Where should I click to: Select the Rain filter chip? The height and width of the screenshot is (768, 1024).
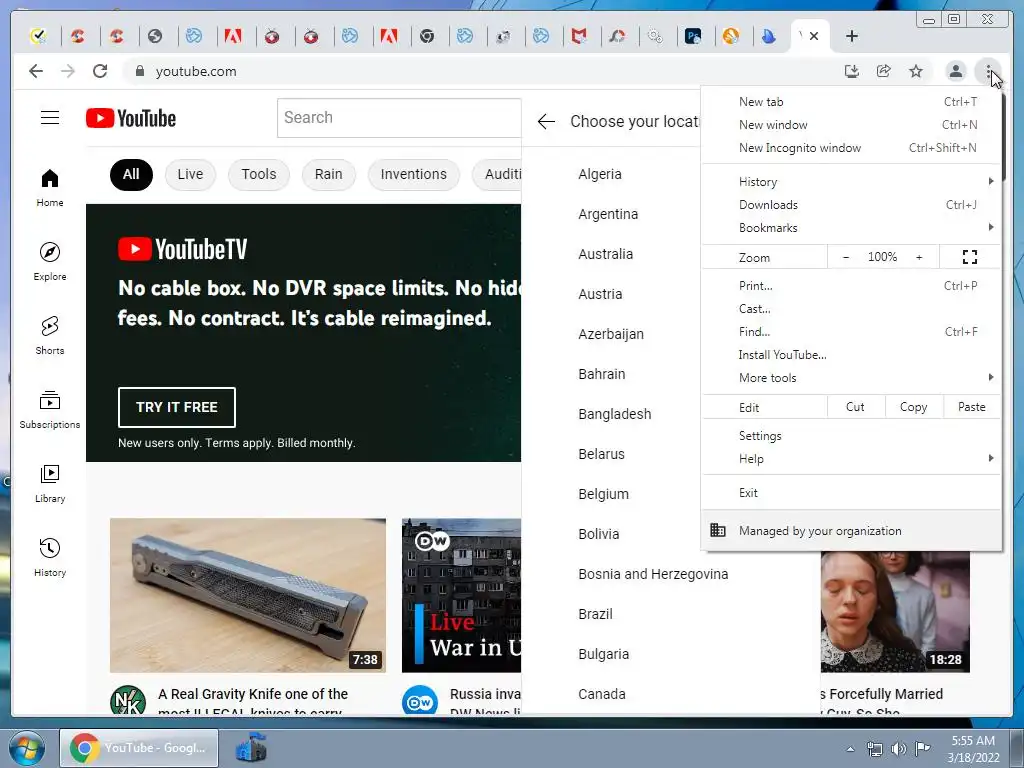coord(328,174)
